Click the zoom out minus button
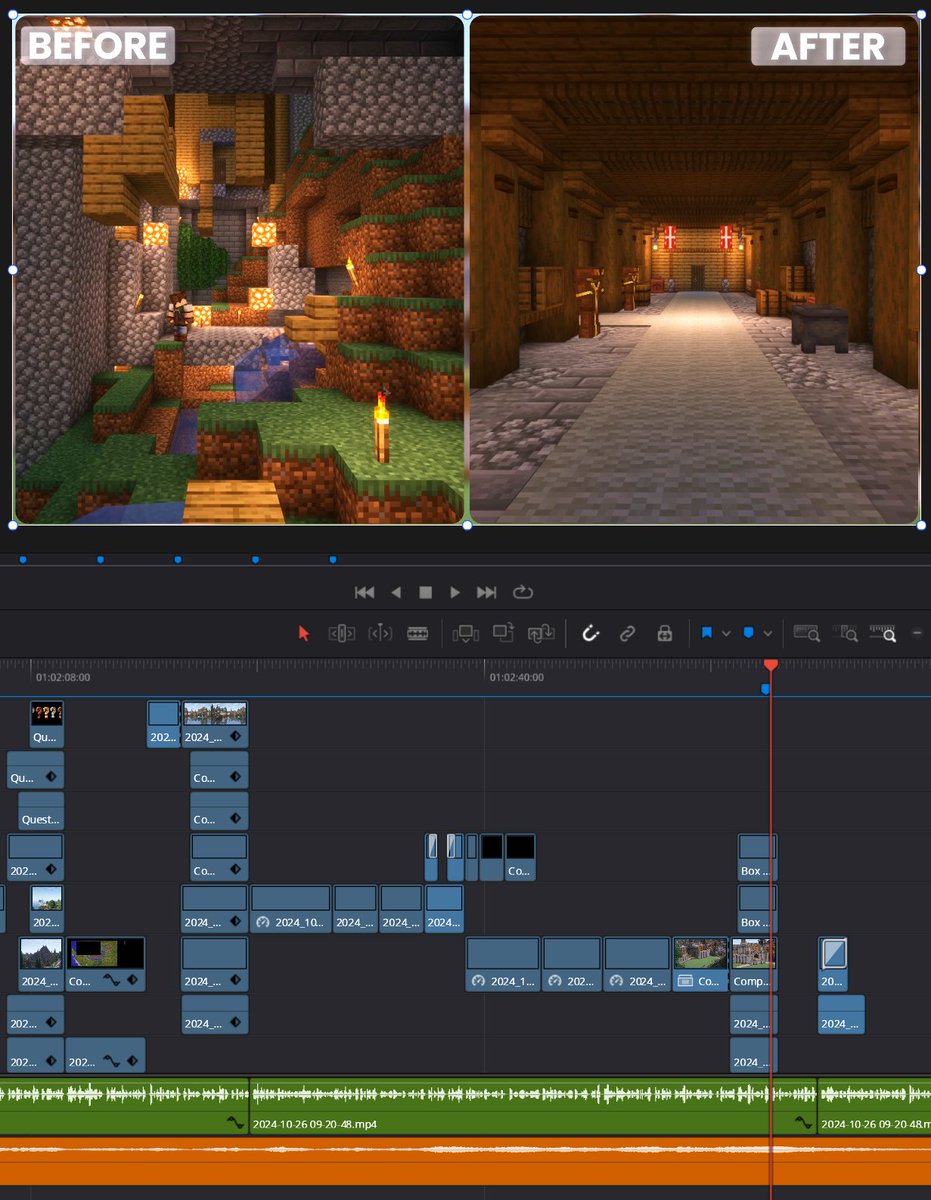This screenshot has height=1200, width=931. 917,633
